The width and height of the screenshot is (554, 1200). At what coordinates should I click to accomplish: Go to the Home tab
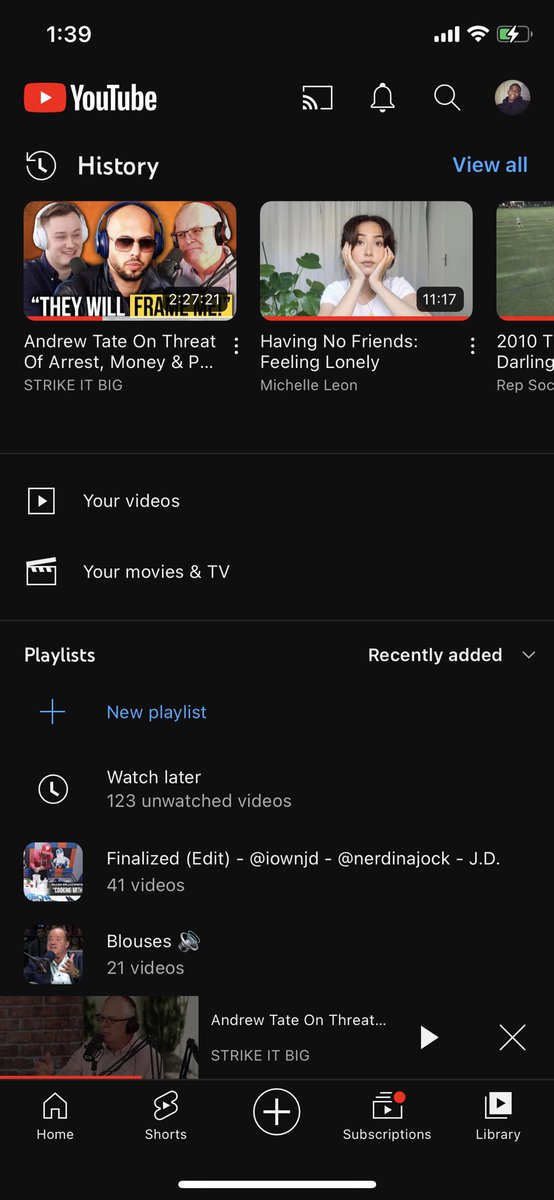[55, 1116]
